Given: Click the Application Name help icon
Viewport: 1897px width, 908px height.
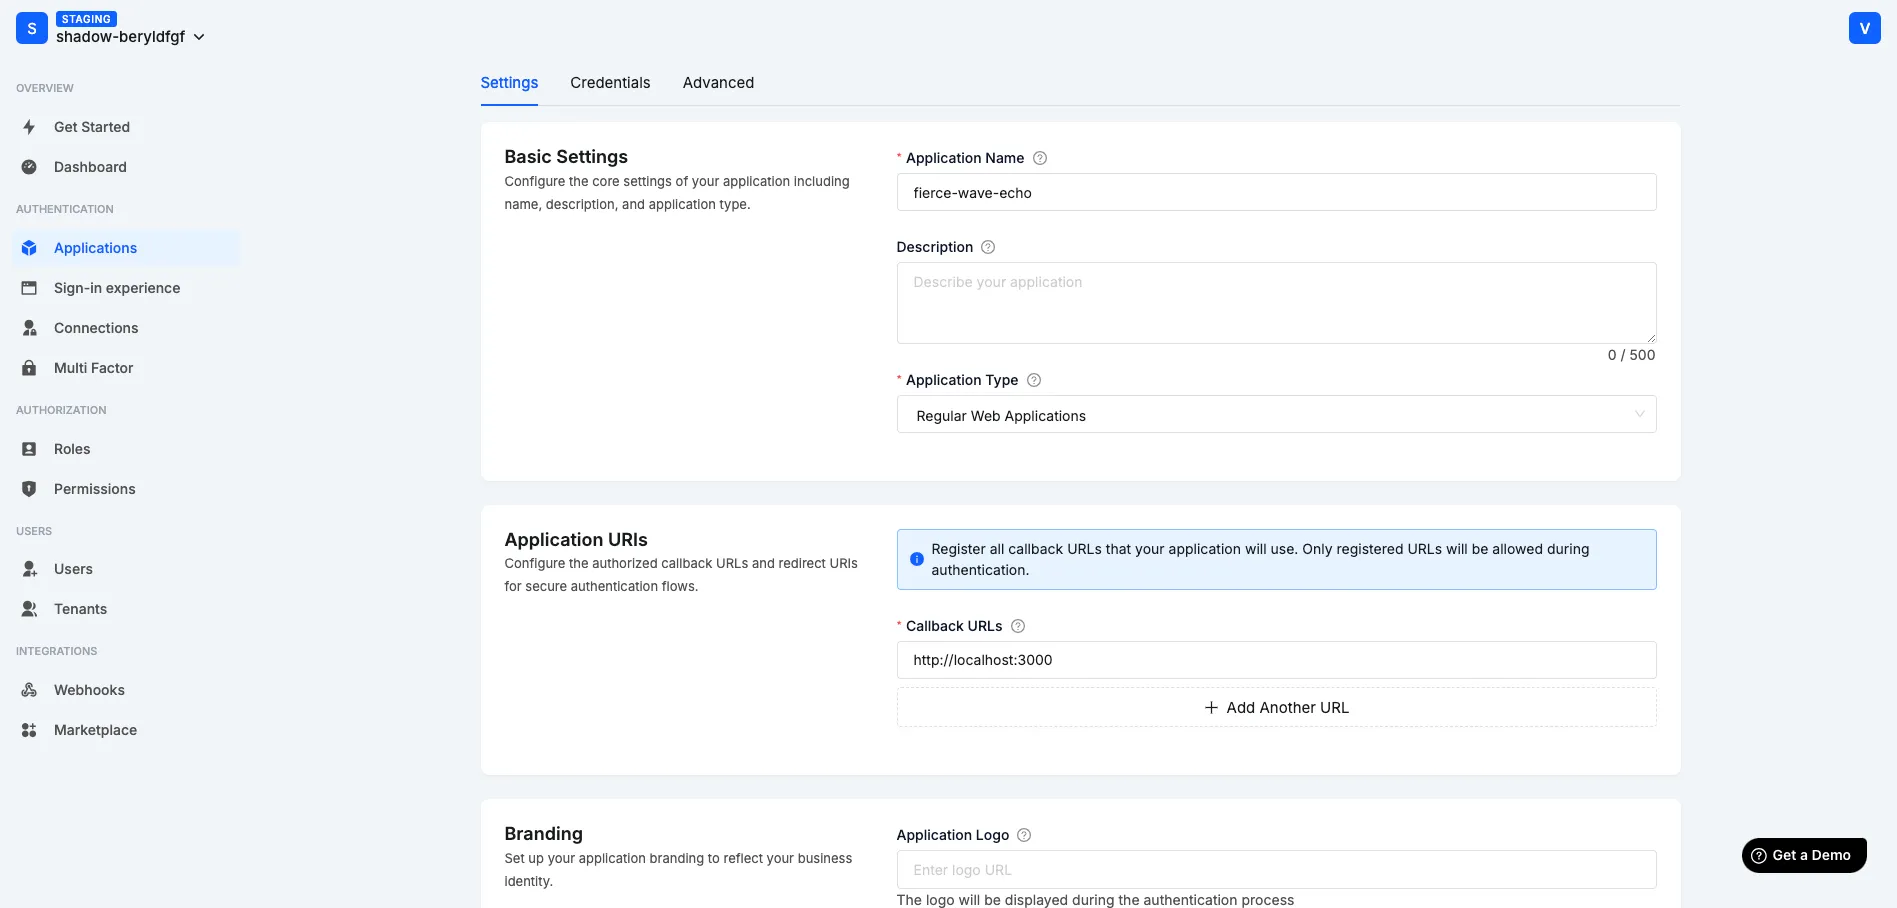Looking at the screenshot, I should 1040,157.
